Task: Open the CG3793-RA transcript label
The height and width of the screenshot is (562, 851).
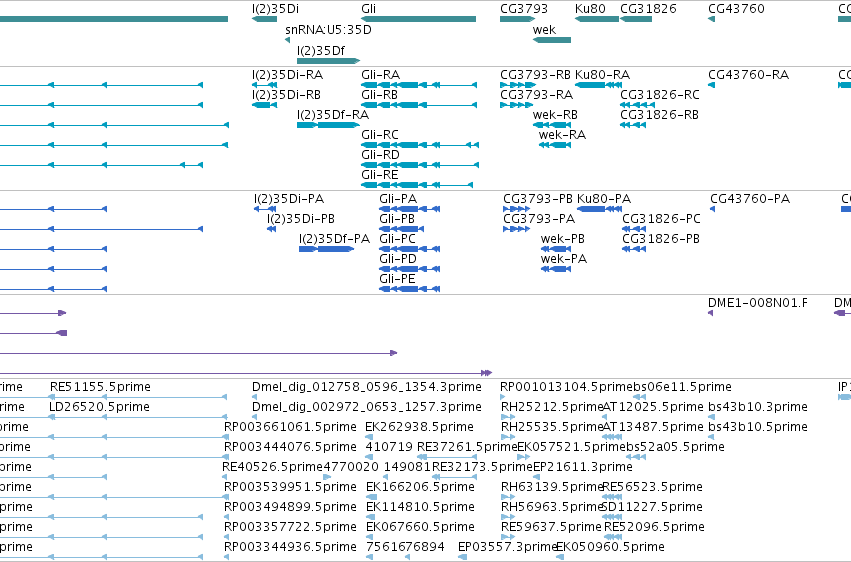Action: [x=536, y=95]
